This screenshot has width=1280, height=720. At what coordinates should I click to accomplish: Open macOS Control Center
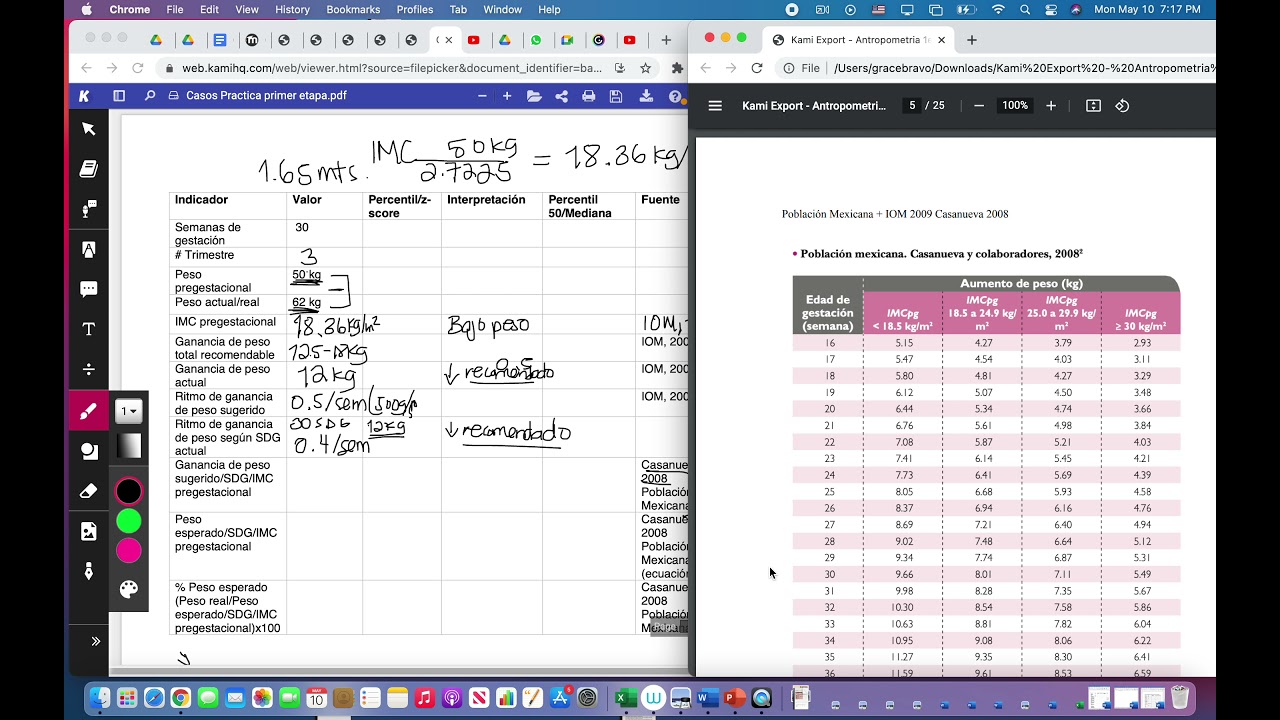[1051, 9]
